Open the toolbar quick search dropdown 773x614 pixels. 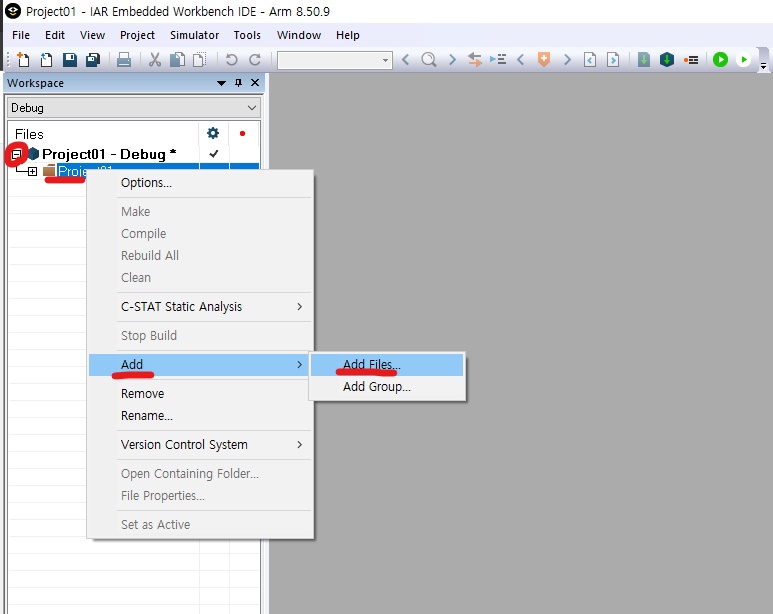pos(385,61)
